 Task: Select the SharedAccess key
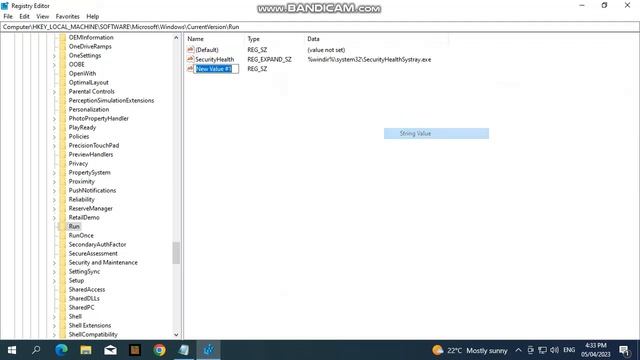coord(87,289)
